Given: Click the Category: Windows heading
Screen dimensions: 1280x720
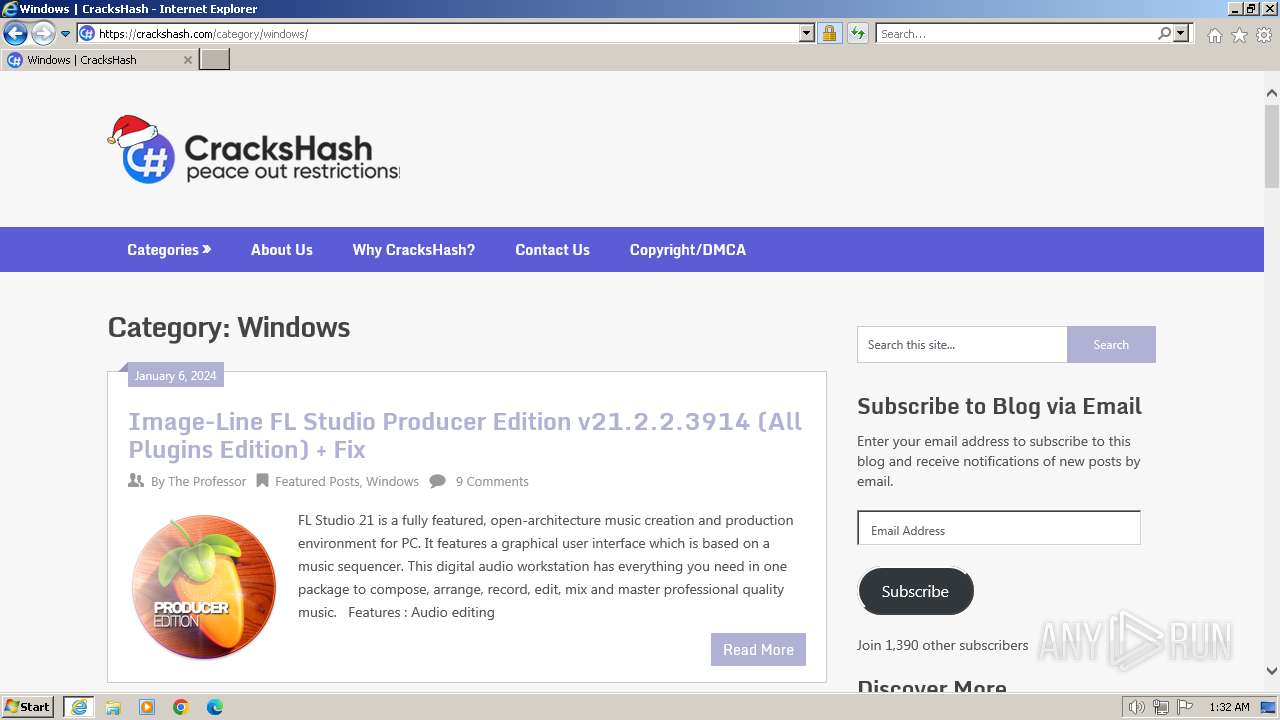Looking at the screenshot, I should (x=229, y=327).
